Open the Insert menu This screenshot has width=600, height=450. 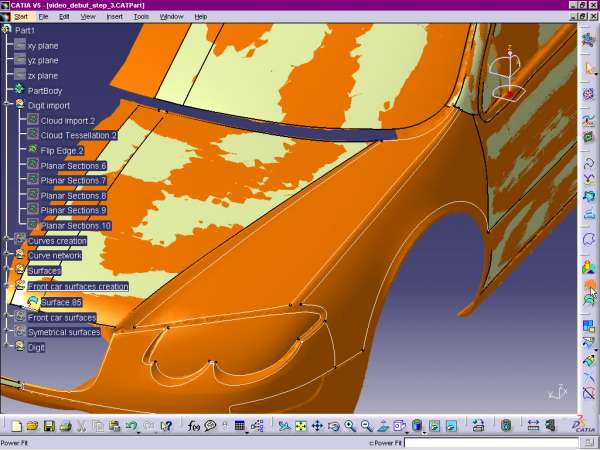[x=115, y=17]
